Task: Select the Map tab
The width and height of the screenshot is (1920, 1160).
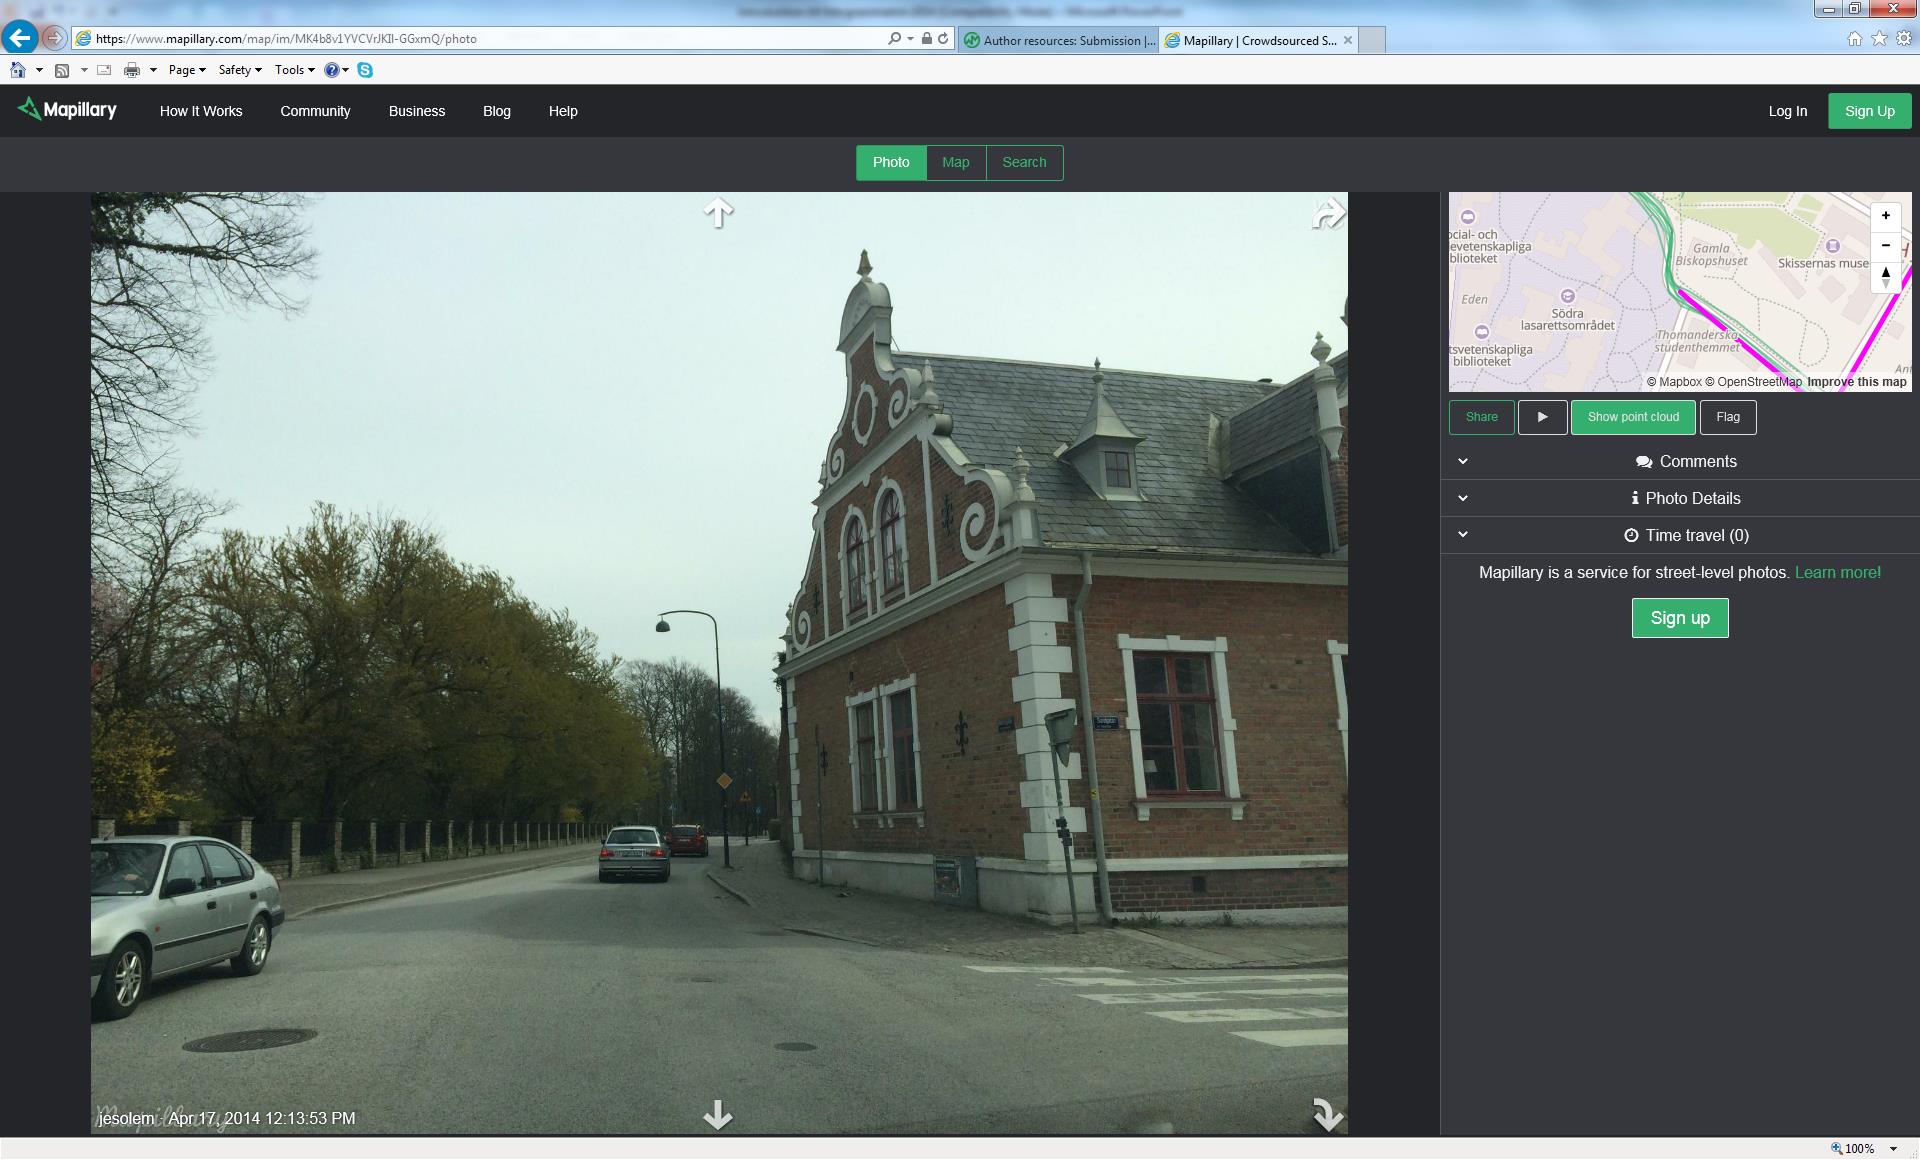Action: click(956, 162)
